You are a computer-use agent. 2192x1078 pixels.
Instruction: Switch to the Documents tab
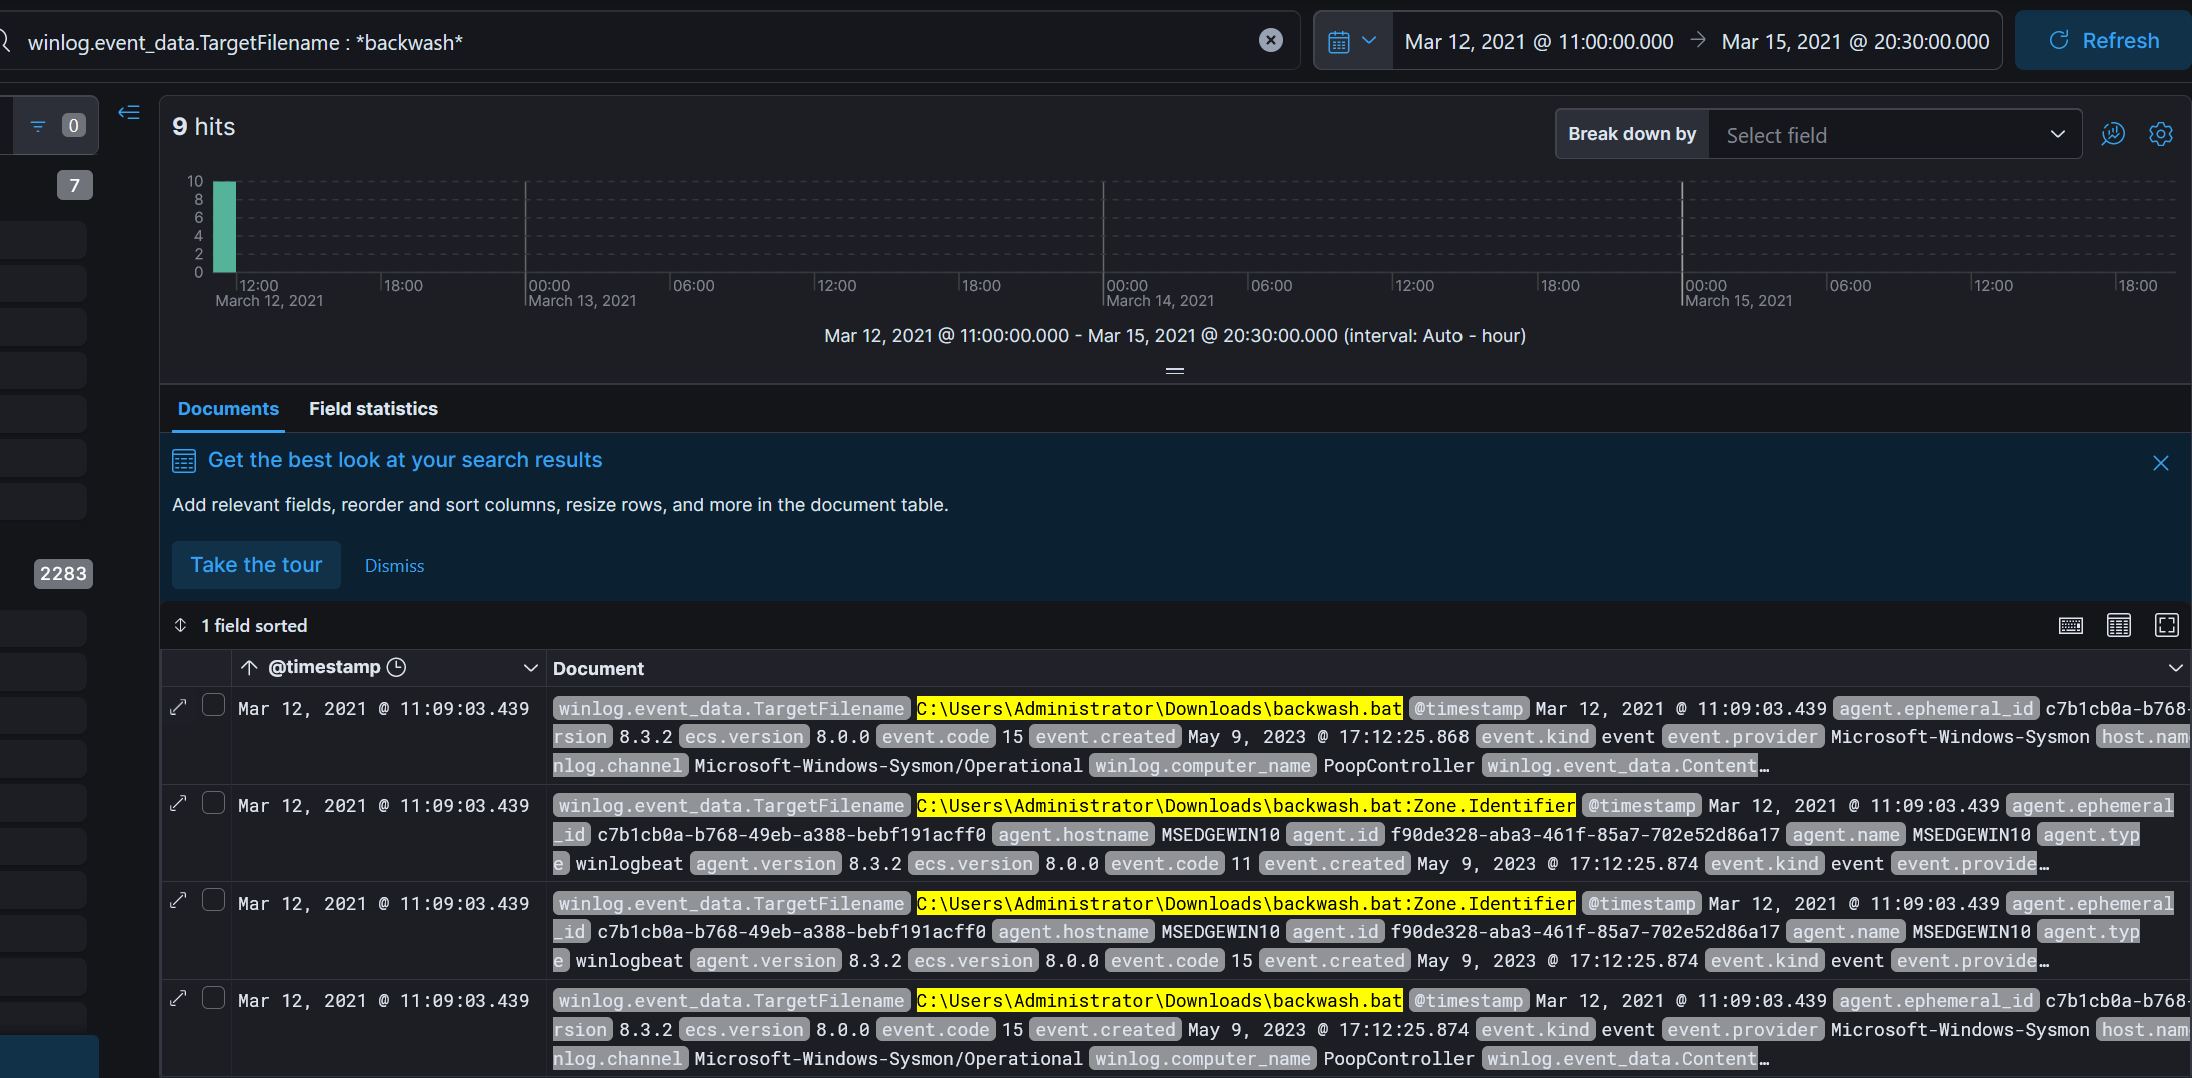click(228, 409)
